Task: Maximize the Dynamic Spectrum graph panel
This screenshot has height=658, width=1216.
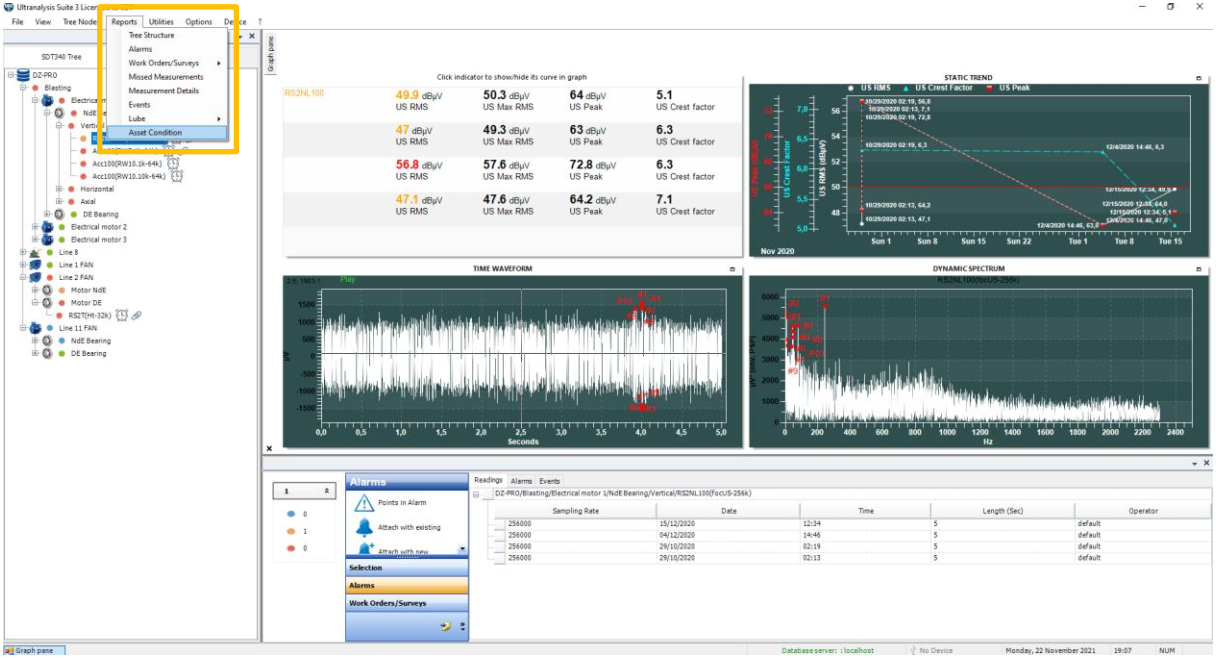Action: [1198, 269]
